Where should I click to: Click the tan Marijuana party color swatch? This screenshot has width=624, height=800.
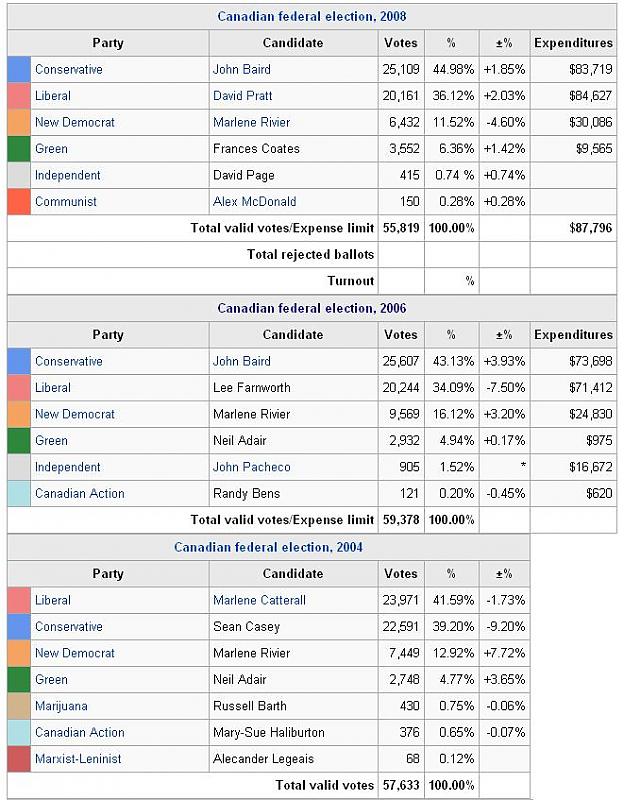point(19,706)
